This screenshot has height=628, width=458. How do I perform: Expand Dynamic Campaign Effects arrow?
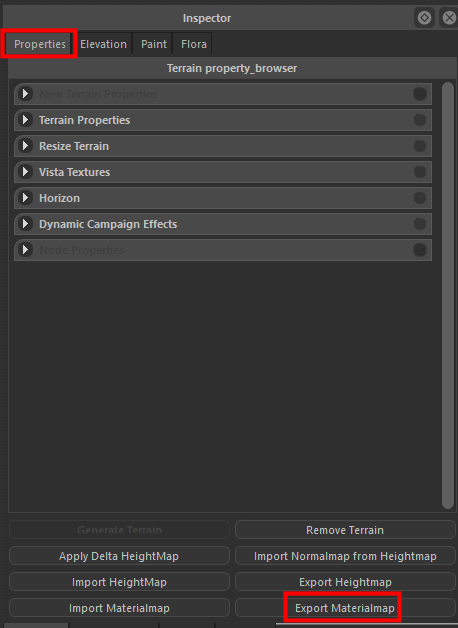point(25,224)
